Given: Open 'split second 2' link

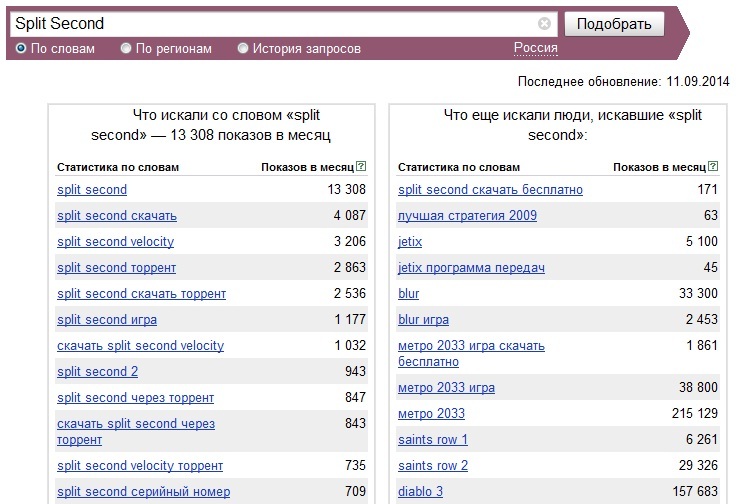Looking at the screenshot, I should (x=97, y=372).
